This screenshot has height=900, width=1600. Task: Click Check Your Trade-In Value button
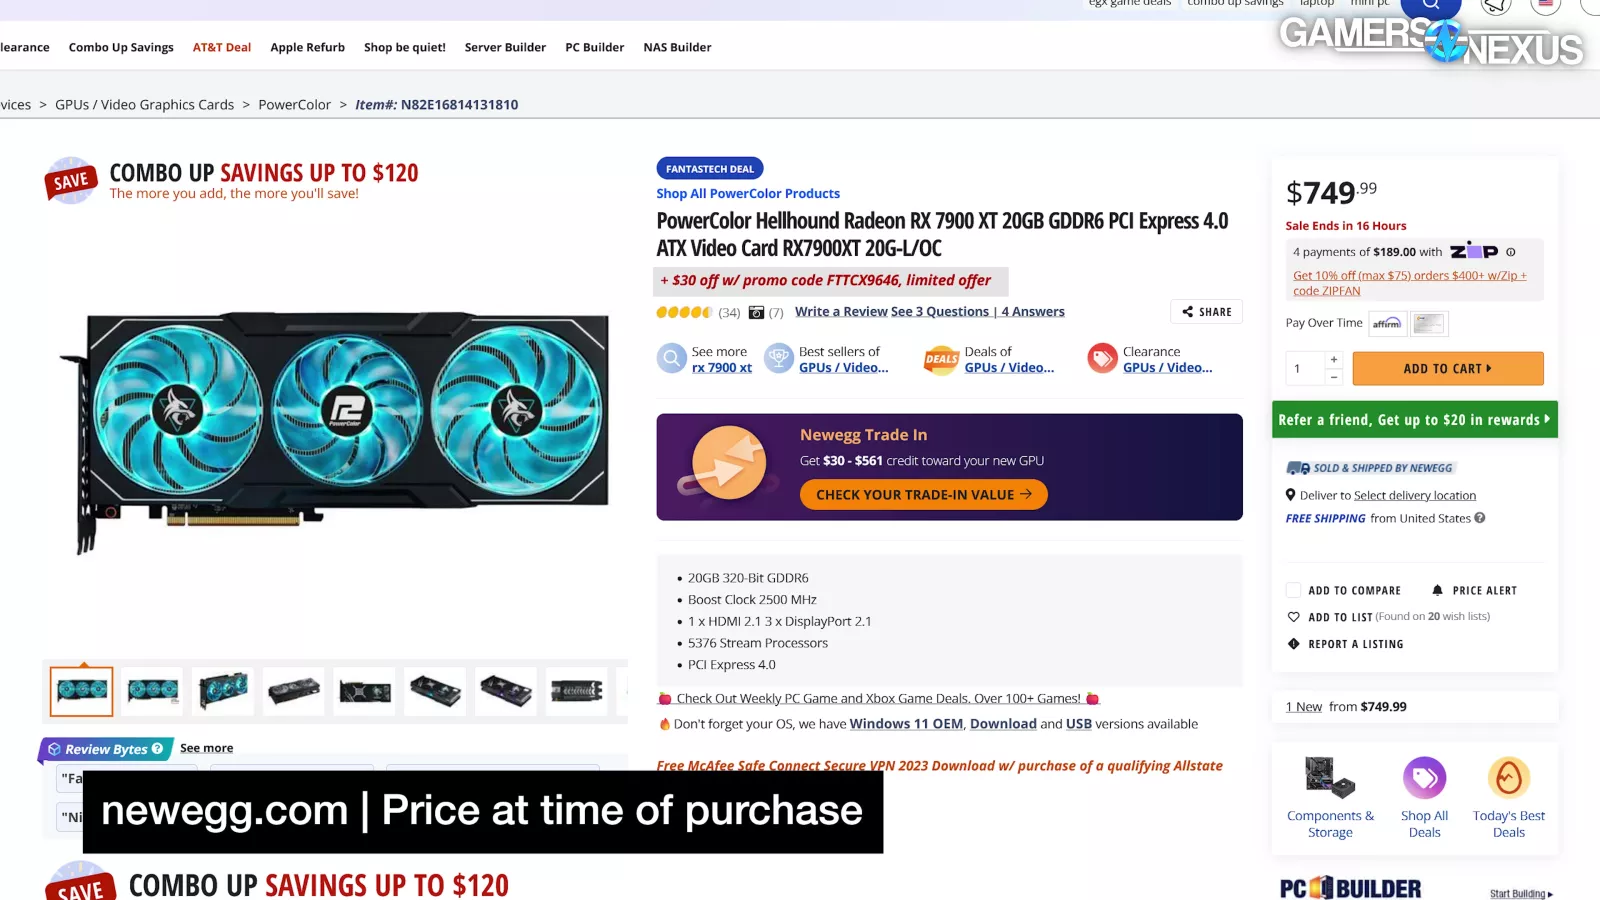[923, 495]
